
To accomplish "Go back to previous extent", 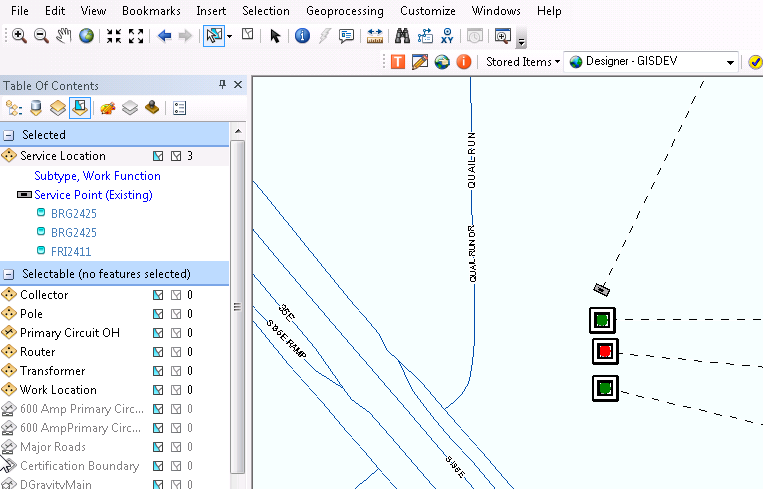I will click(164, 36).
